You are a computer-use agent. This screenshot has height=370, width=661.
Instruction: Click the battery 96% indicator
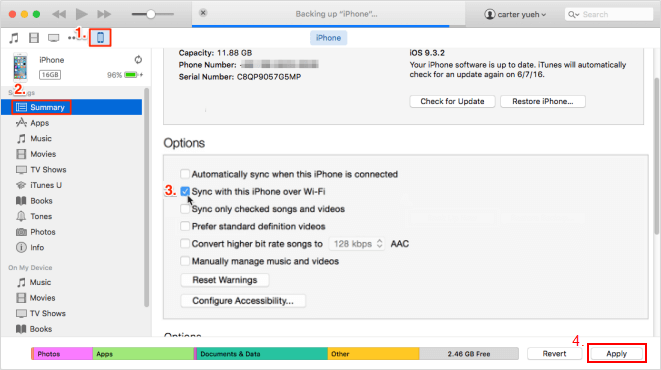(125, 75)
